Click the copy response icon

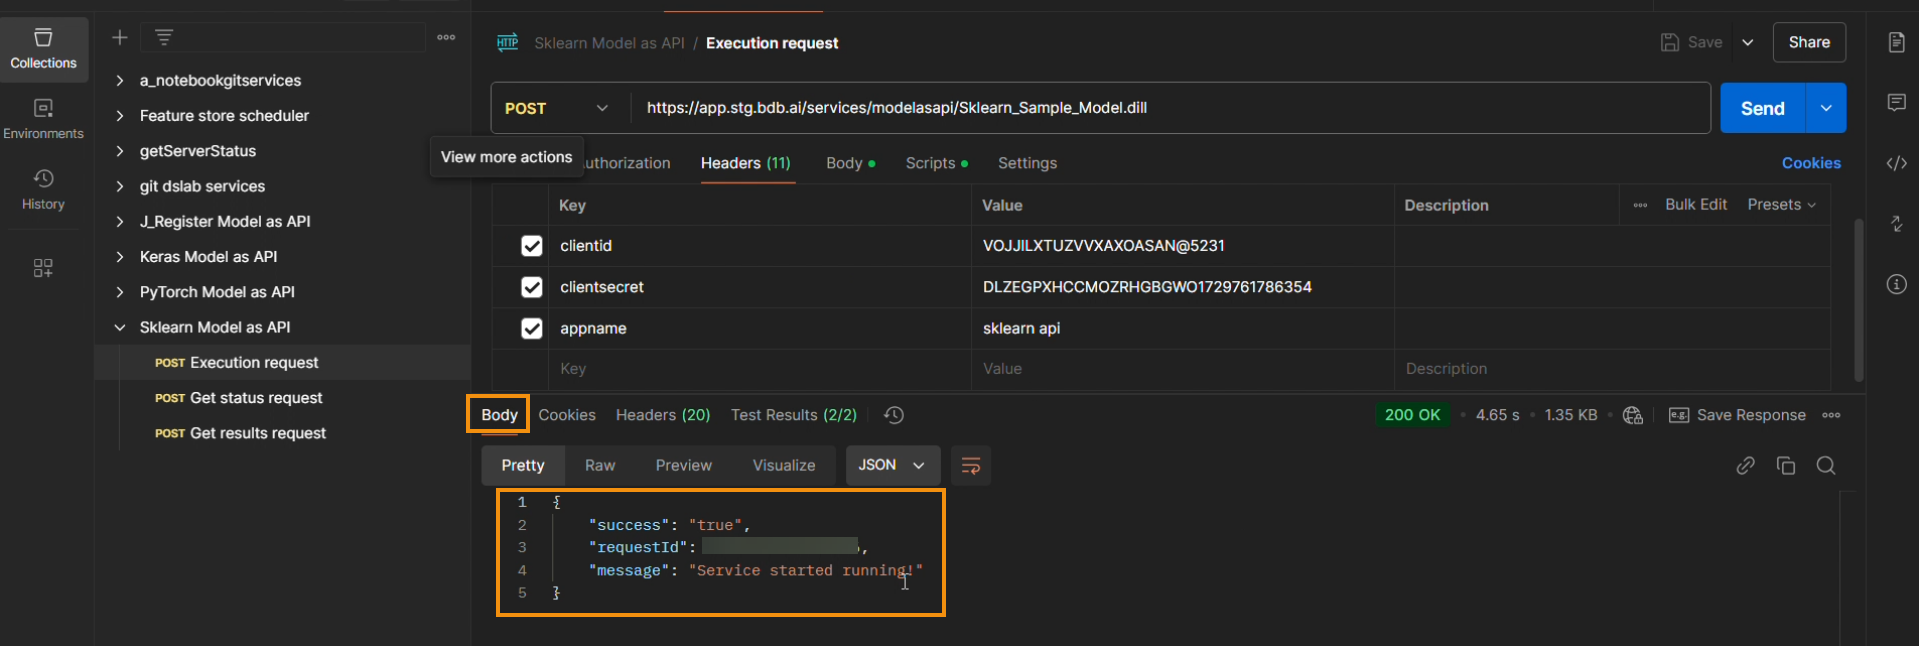point(1786,466)
